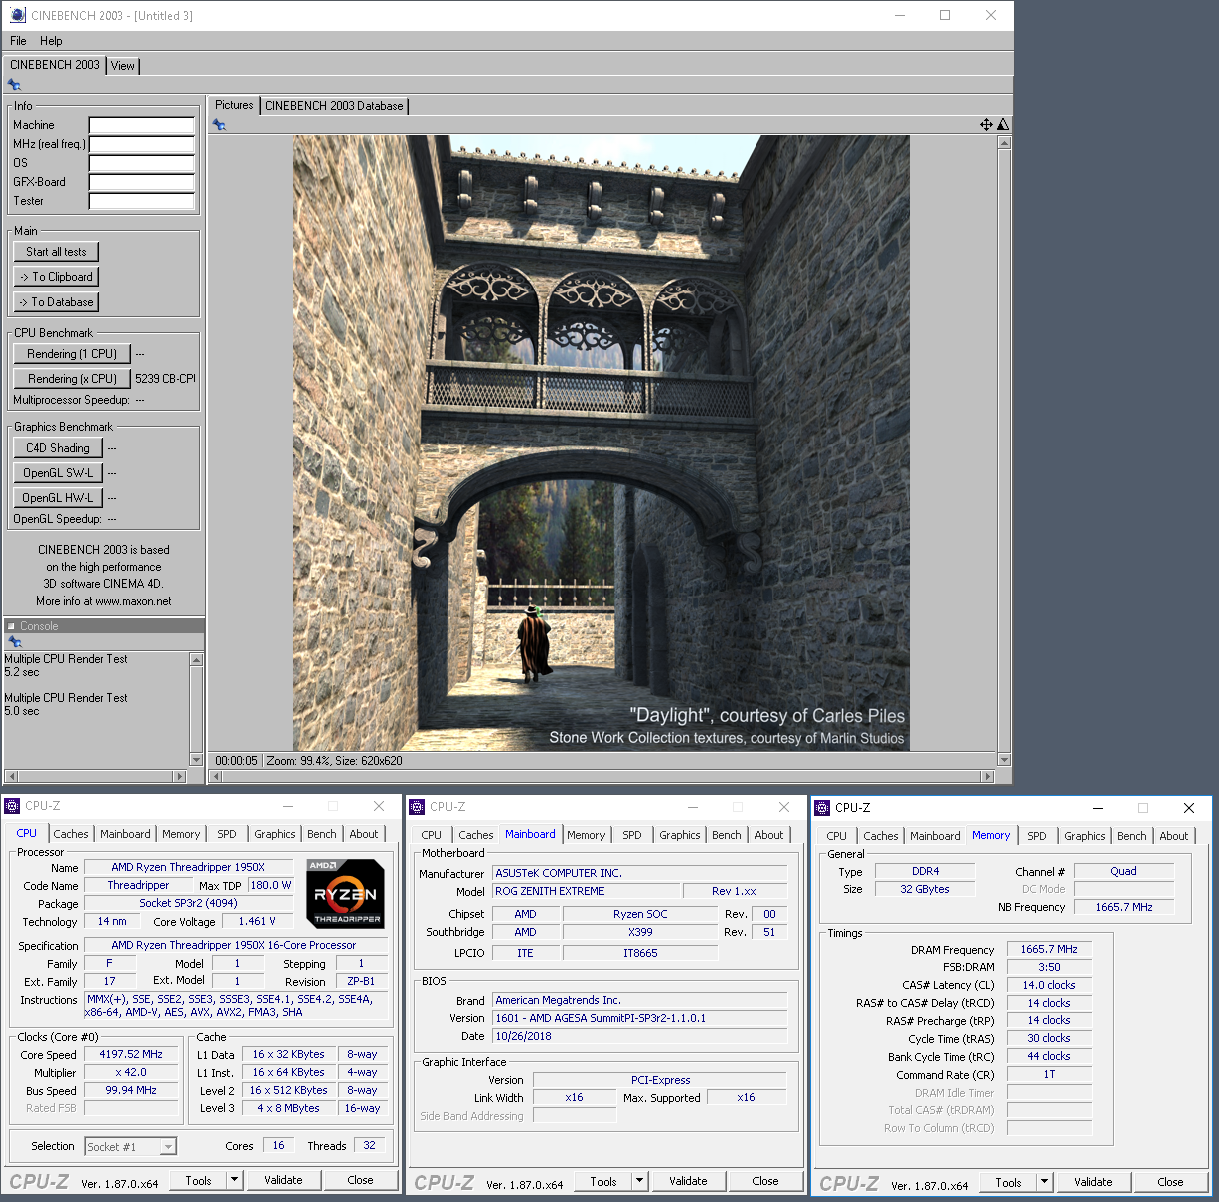This screenshot has width=1219, height=1202.
Task: Click Core Speed value 4197.52 MHz
Action: 131,1054
